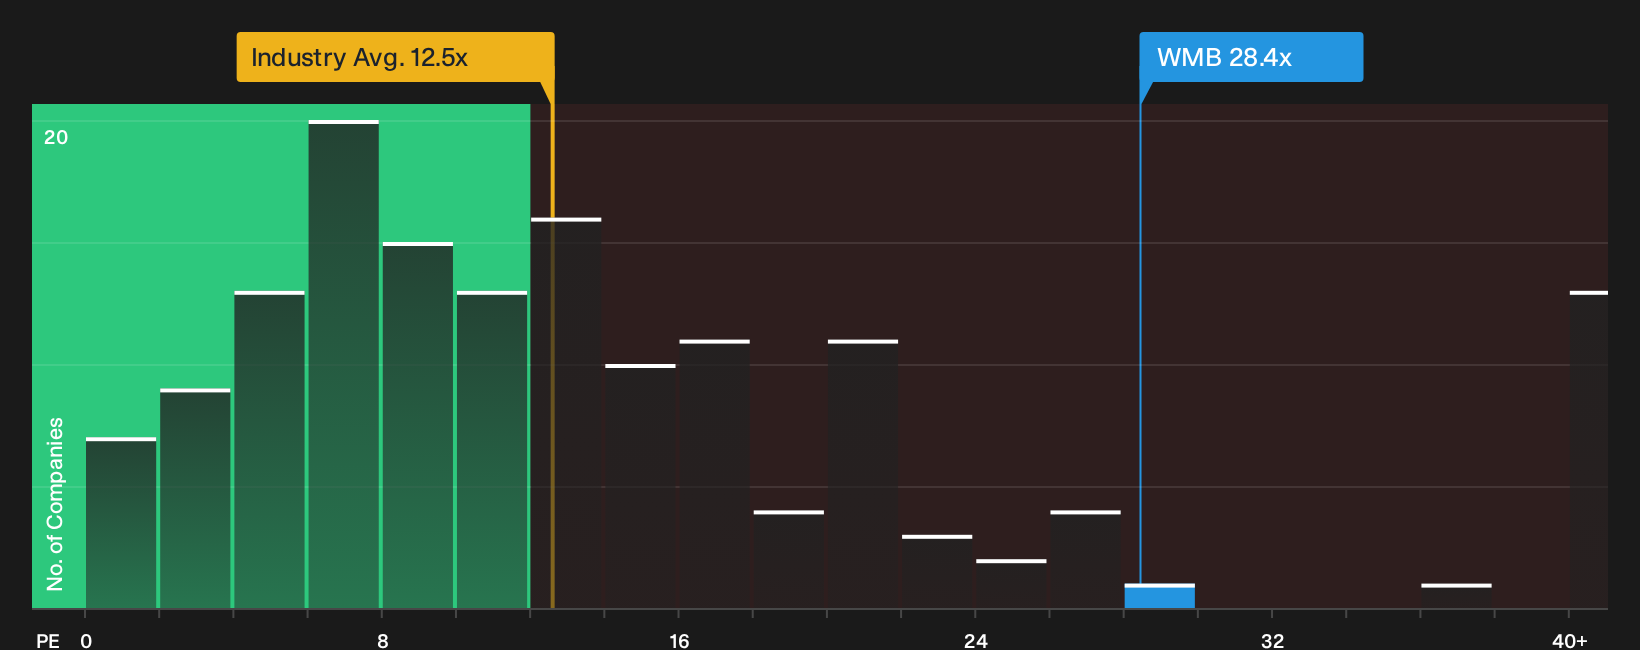The width and height of the screenshot is (1640, 650).
Task: Click the x-axis label 8
Action: (382, 640)
